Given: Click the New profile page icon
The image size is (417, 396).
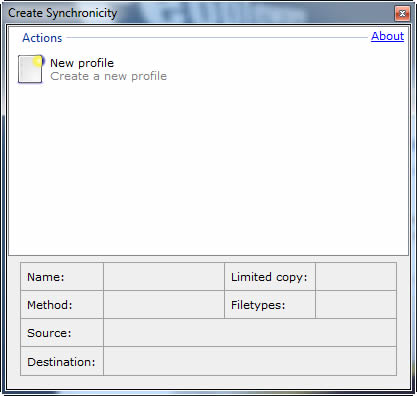Looking at the screenshot, I should (31, 69).
